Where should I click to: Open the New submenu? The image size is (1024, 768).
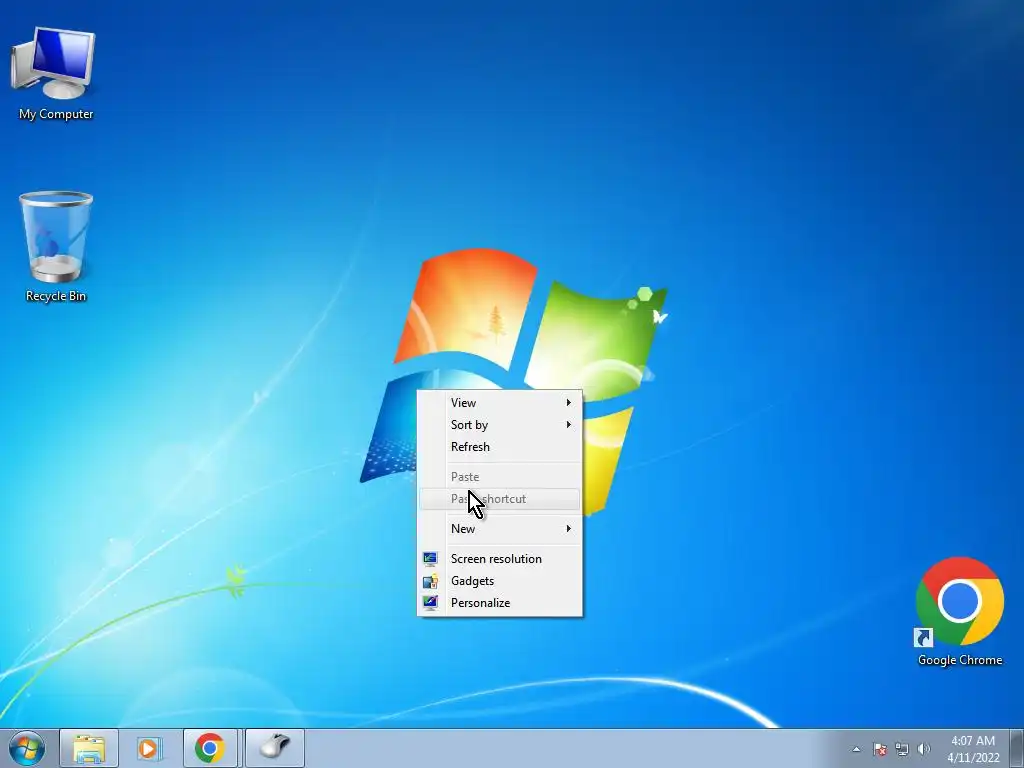coord(500,528)
